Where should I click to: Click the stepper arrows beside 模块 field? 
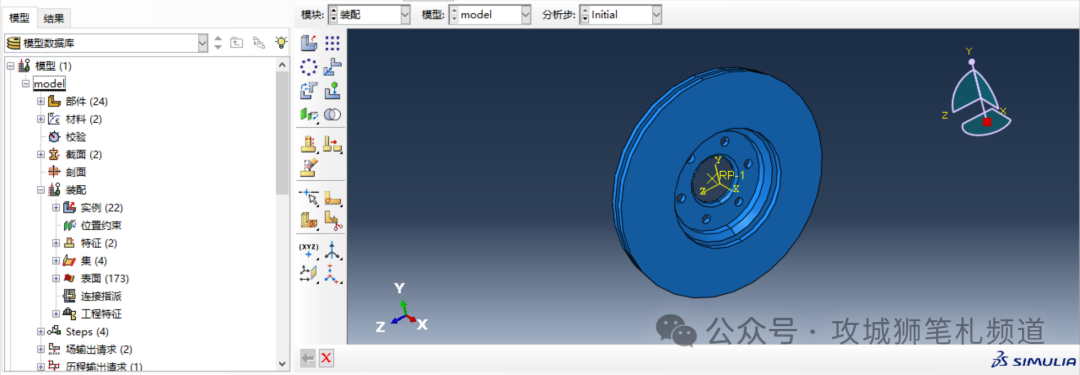coord(333,14)
